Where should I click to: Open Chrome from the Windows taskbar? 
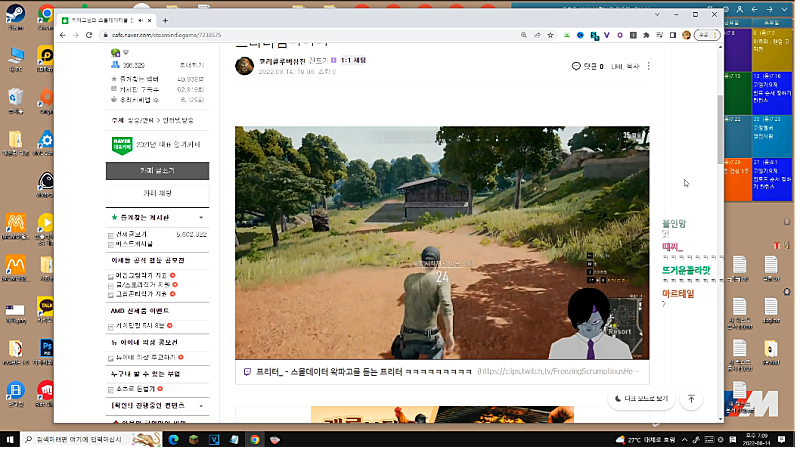255,439
